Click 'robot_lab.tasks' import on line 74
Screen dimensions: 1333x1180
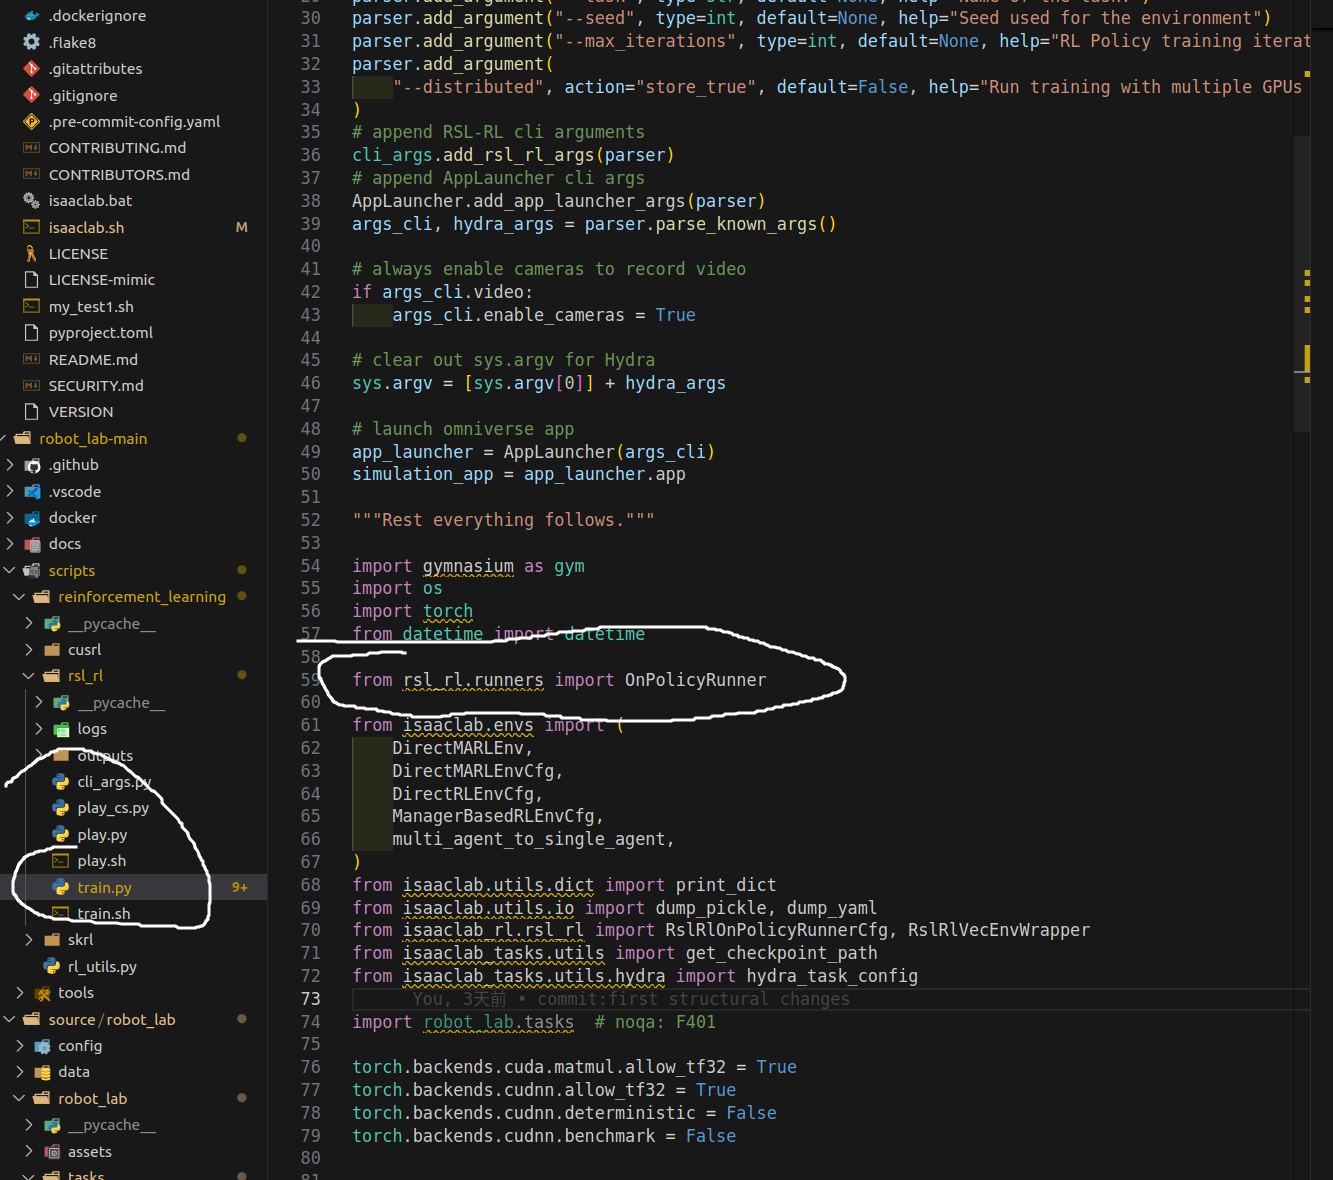click(499, 1022)
